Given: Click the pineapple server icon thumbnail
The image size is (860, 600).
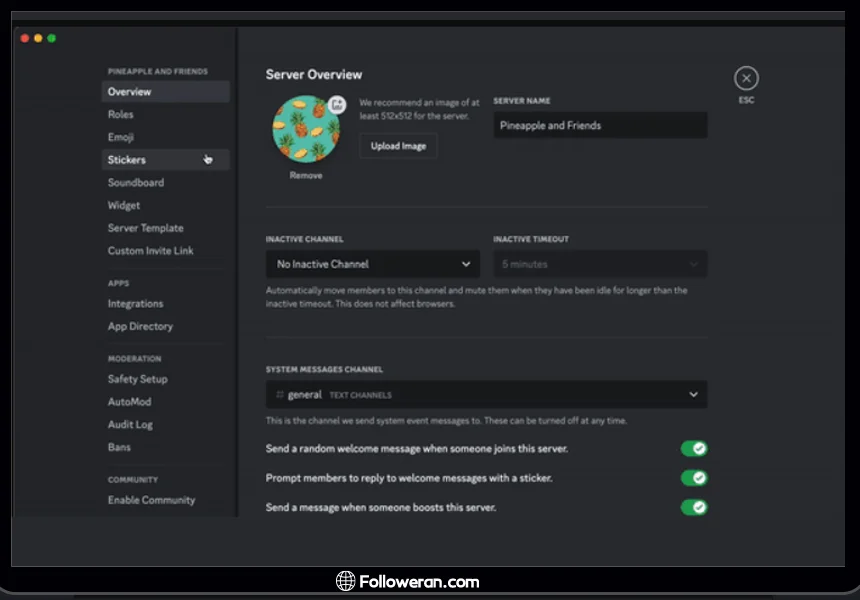Looking at the screenshot, I should [x=305, y=130].
